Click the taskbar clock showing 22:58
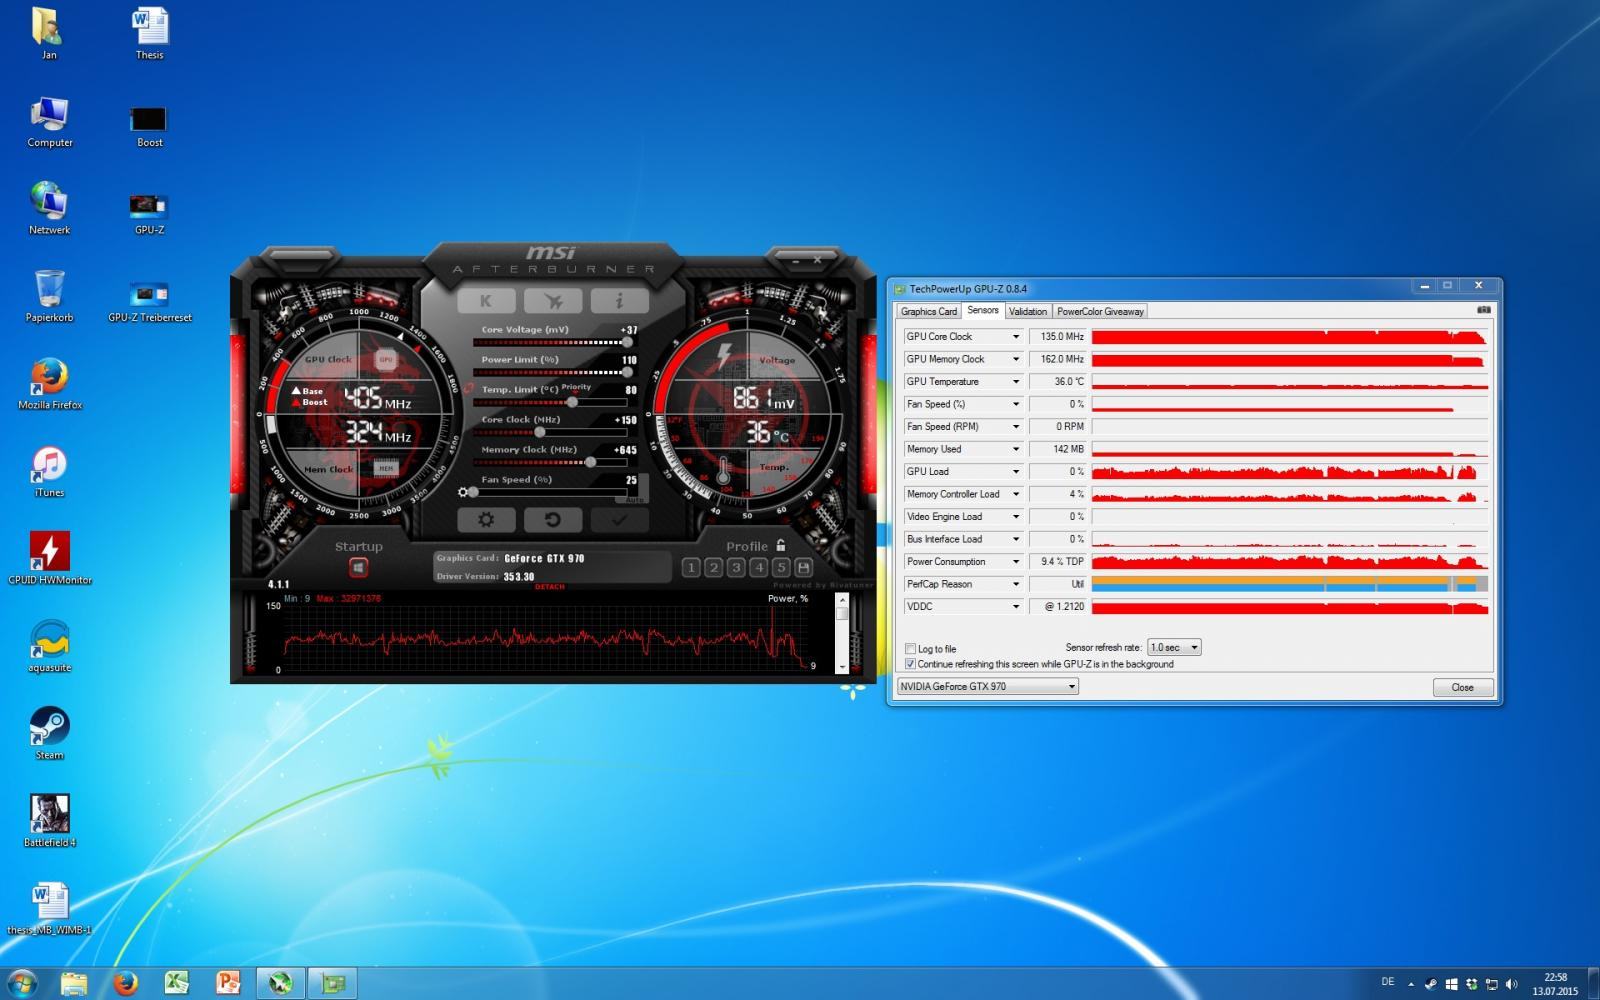Viewport: 1600px width, 1000px height. pyautogui.click(x=1555, y=984)
